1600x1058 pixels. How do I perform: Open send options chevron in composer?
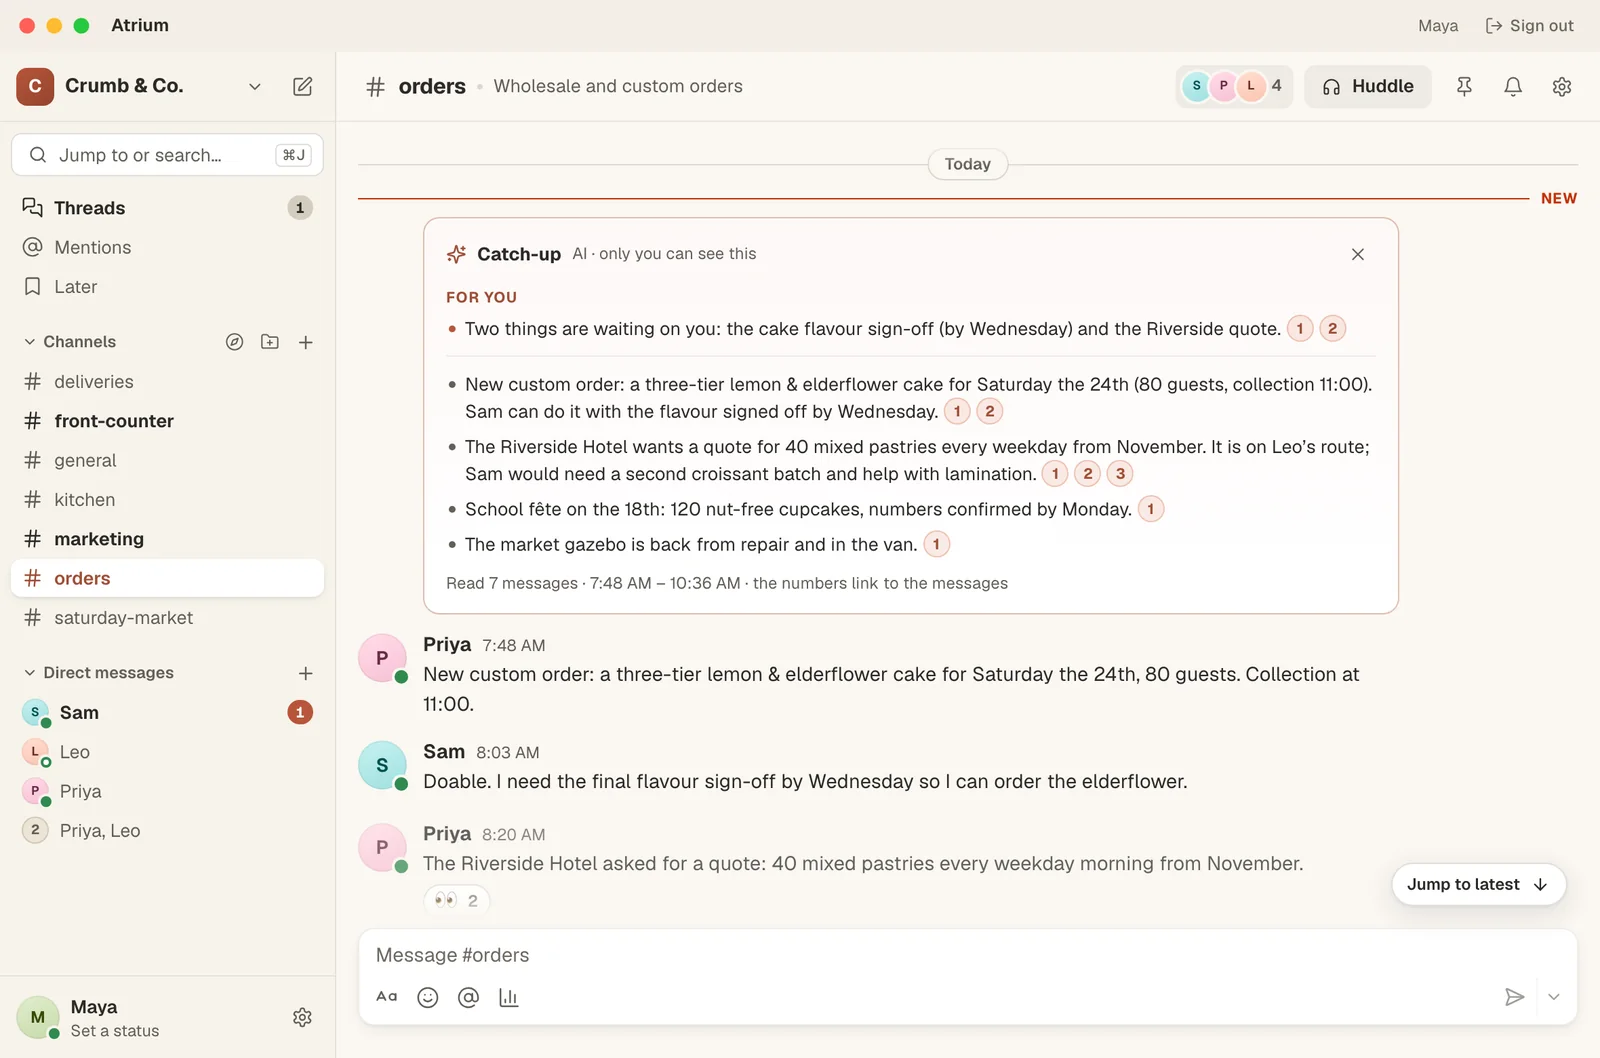1554,997
